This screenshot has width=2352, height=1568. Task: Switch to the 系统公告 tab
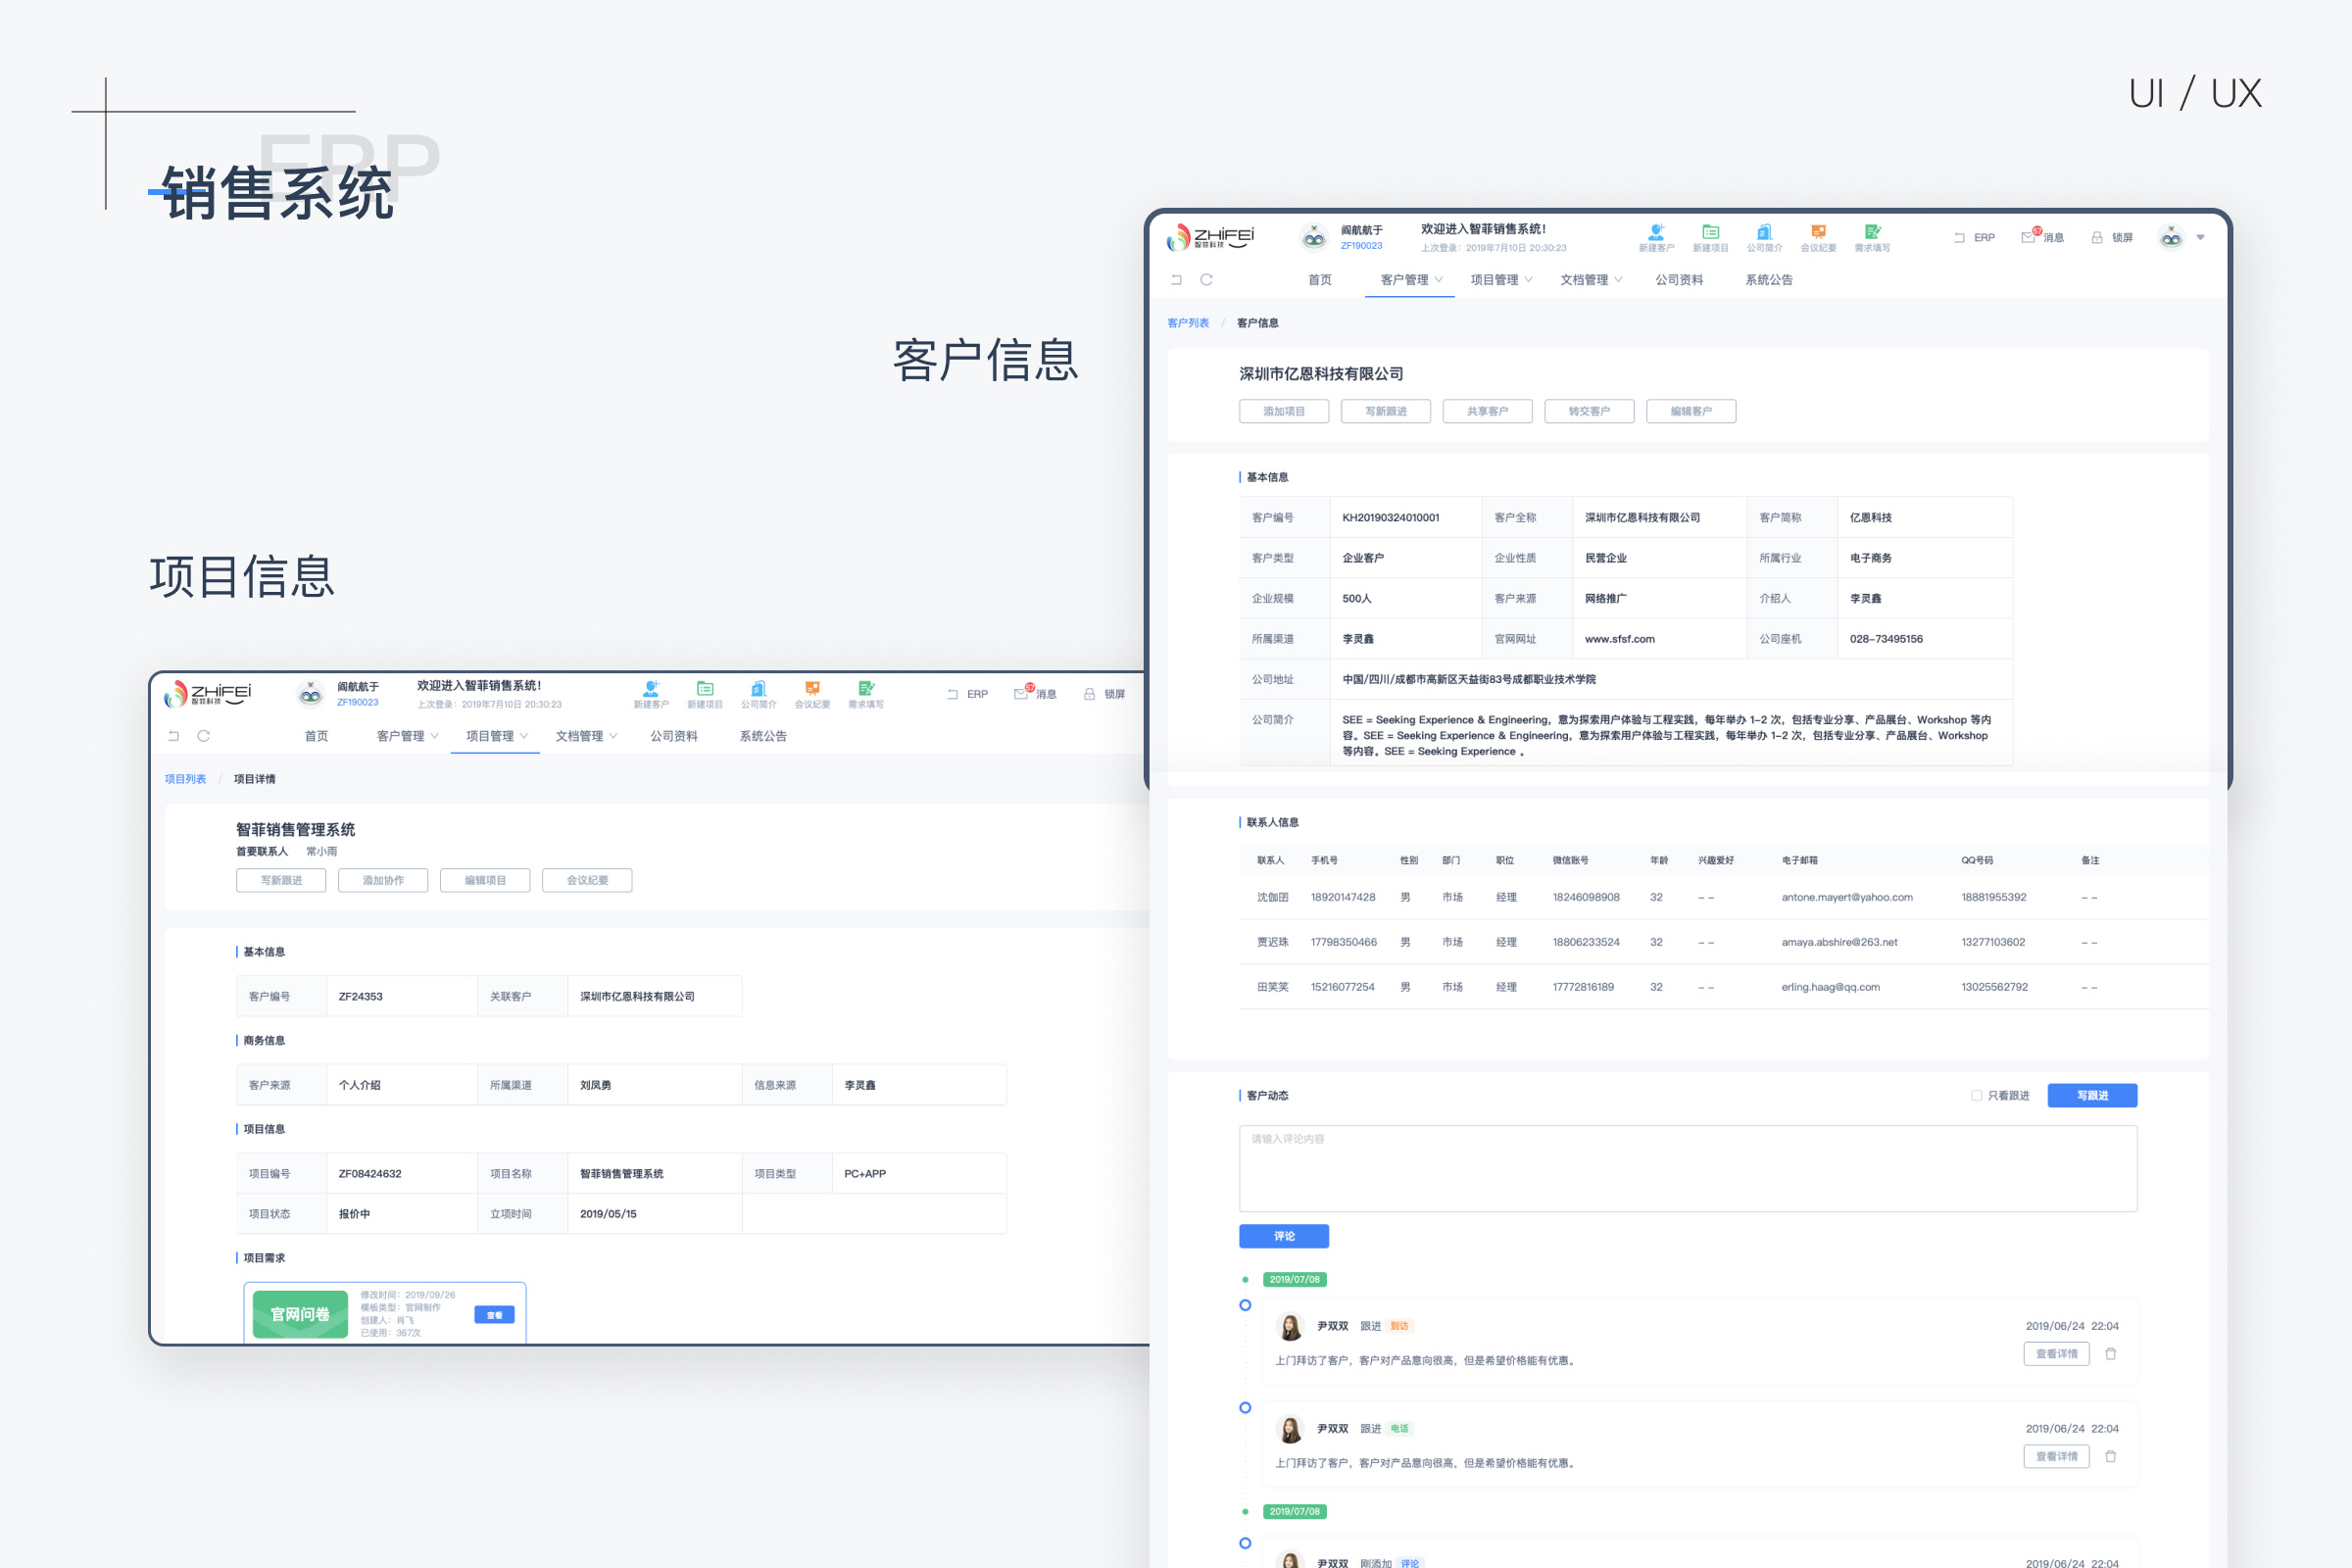1767,279
